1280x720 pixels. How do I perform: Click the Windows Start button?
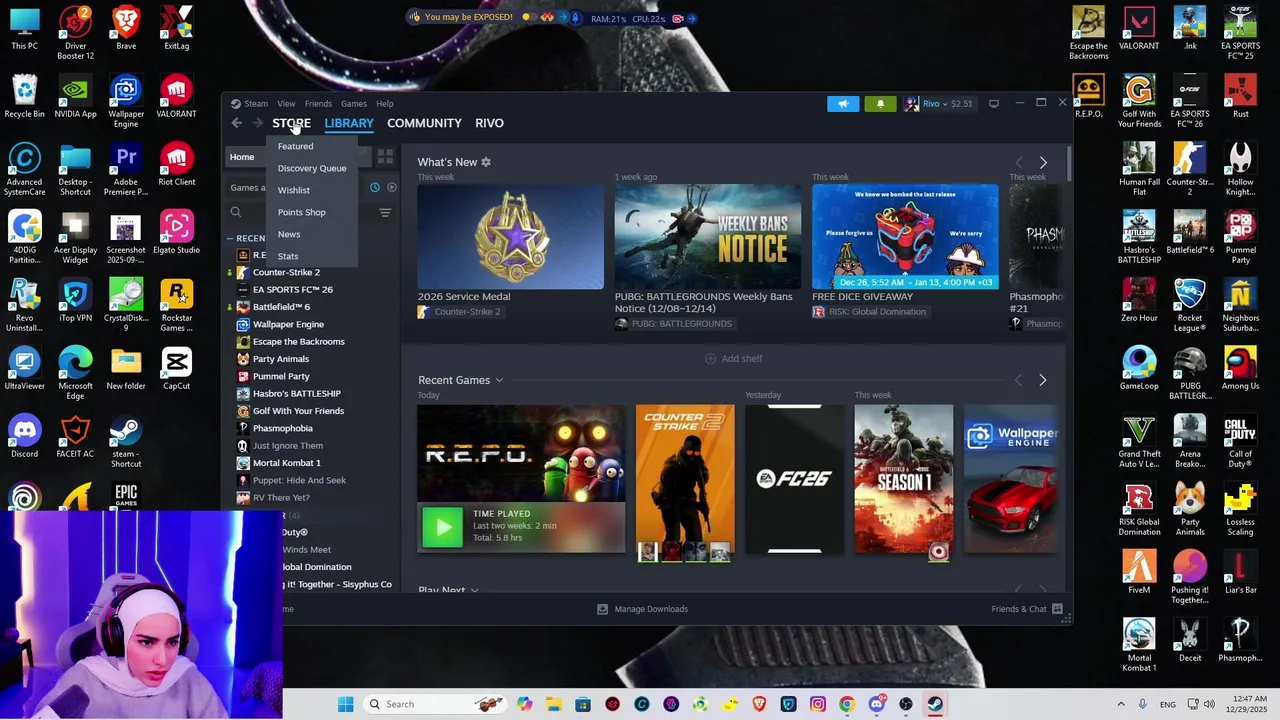345,704
